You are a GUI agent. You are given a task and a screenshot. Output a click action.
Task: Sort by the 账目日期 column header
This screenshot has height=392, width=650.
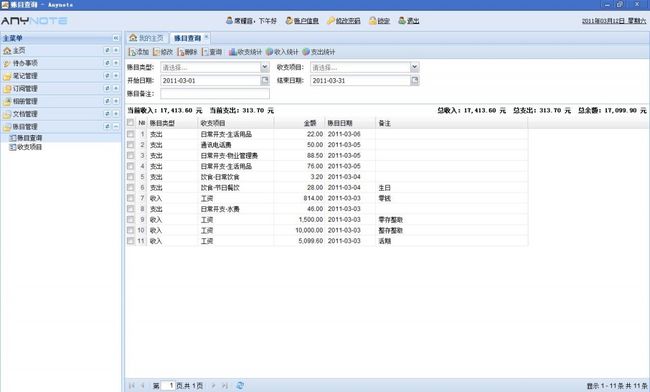coord(350,123)
